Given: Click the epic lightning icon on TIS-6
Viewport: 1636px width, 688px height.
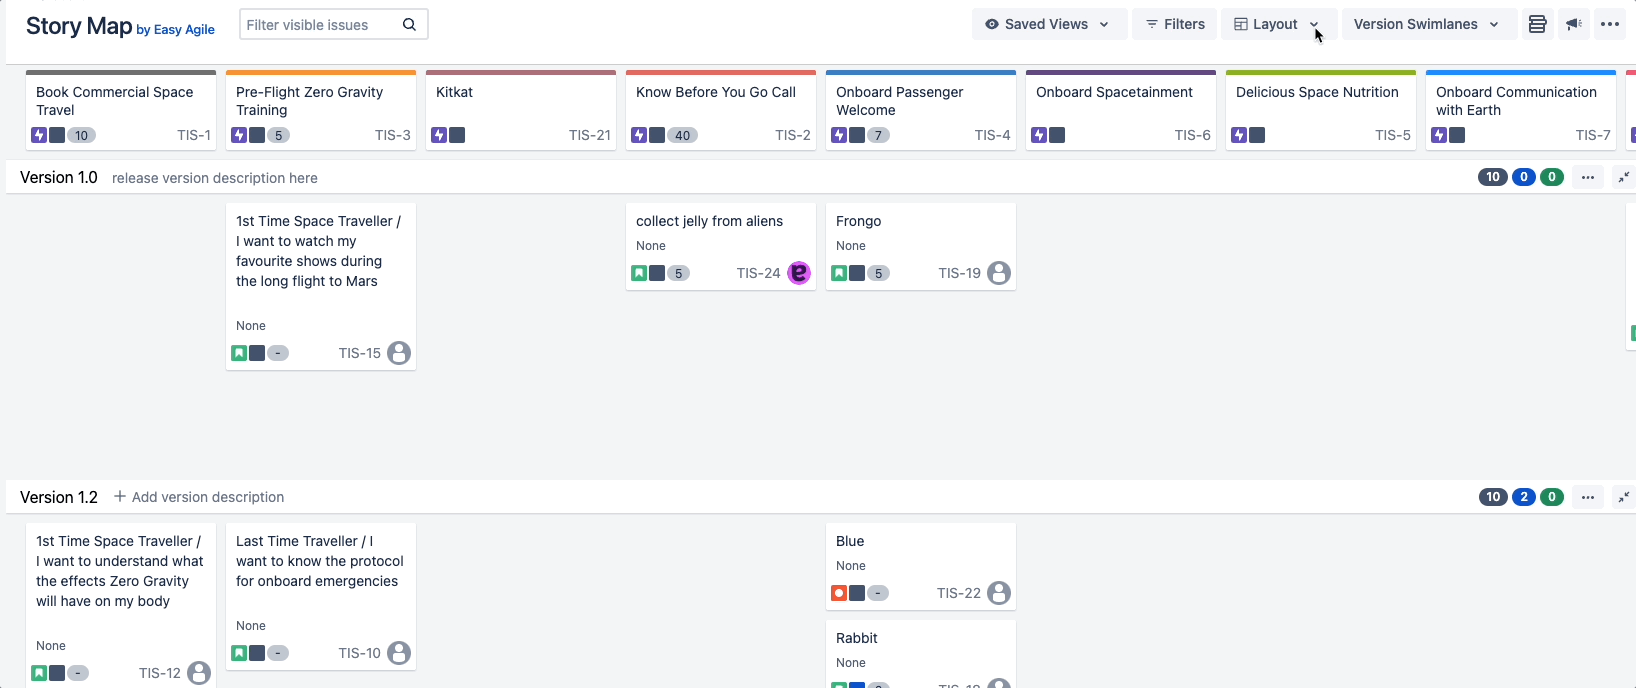Looking at the screenshot, I should coord(1039,135).
